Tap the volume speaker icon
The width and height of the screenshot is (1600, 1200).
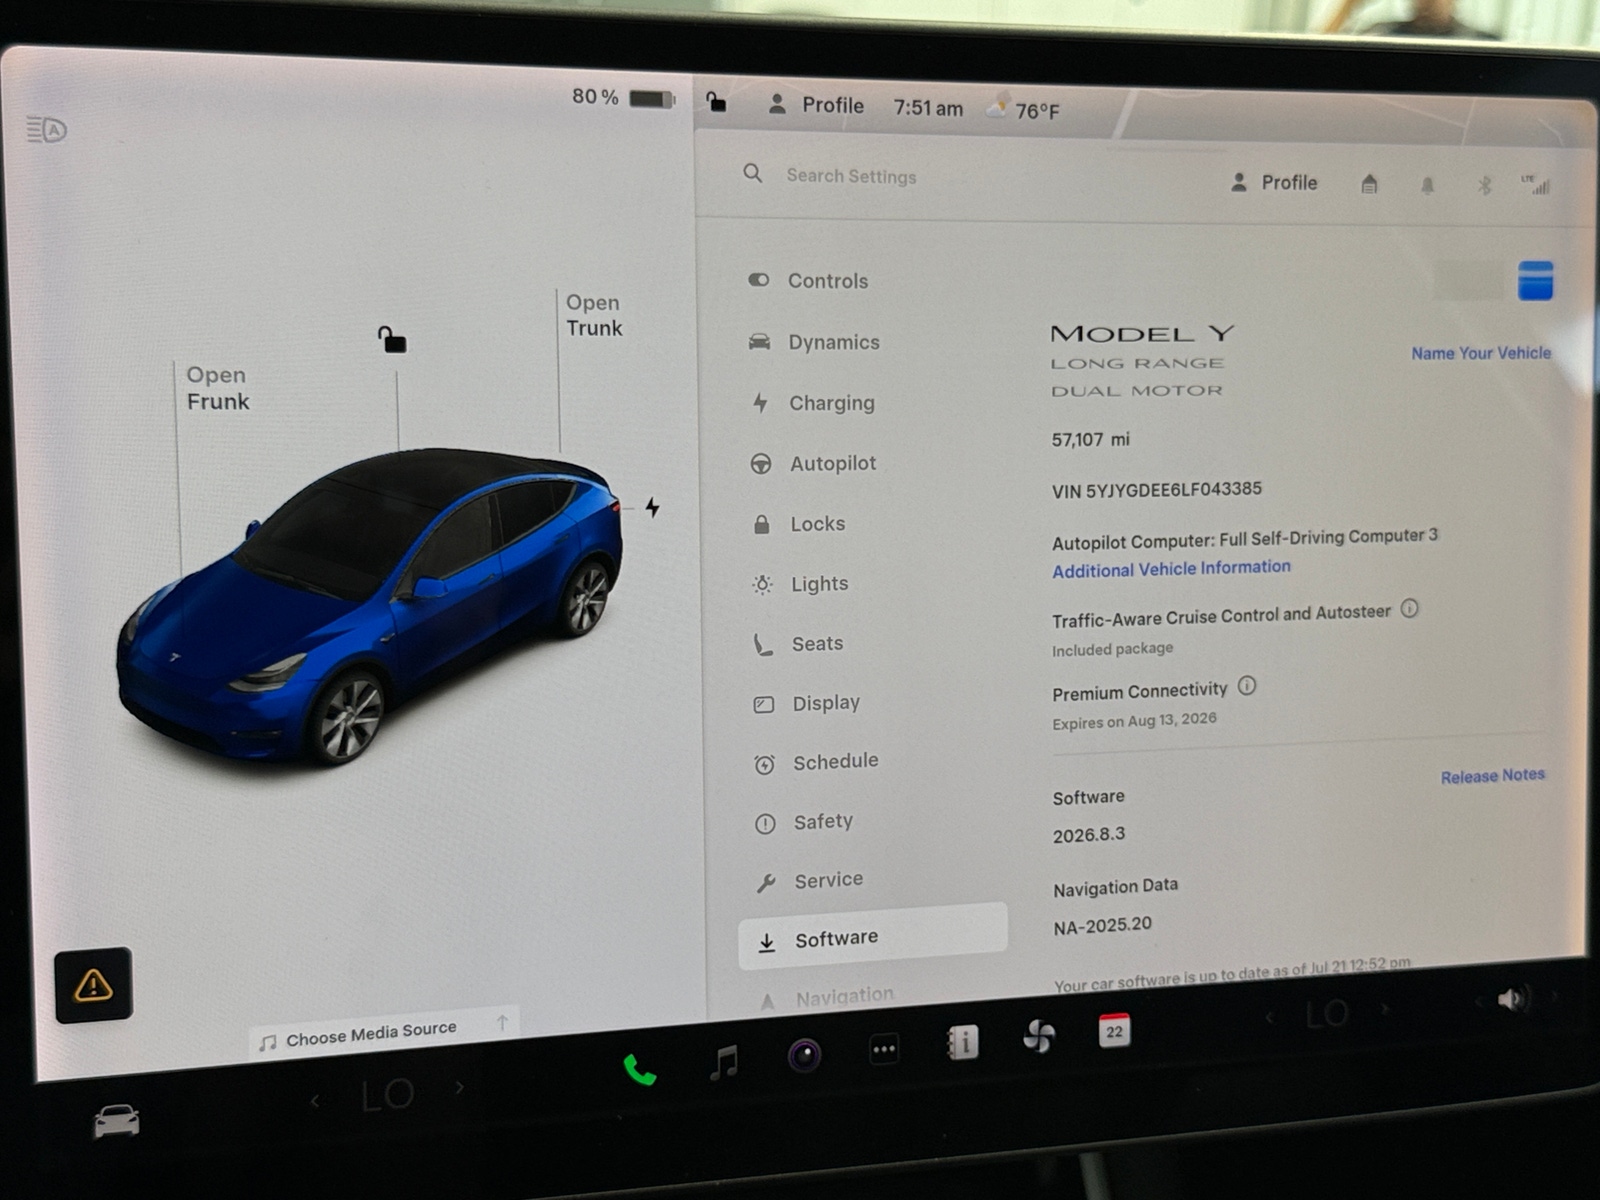1512,999
